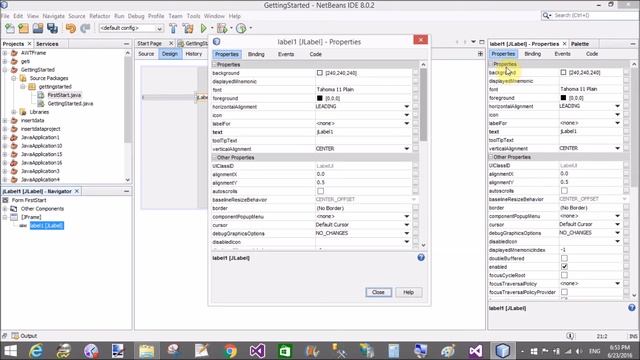Switch to the Services tab

pos(47,44)
